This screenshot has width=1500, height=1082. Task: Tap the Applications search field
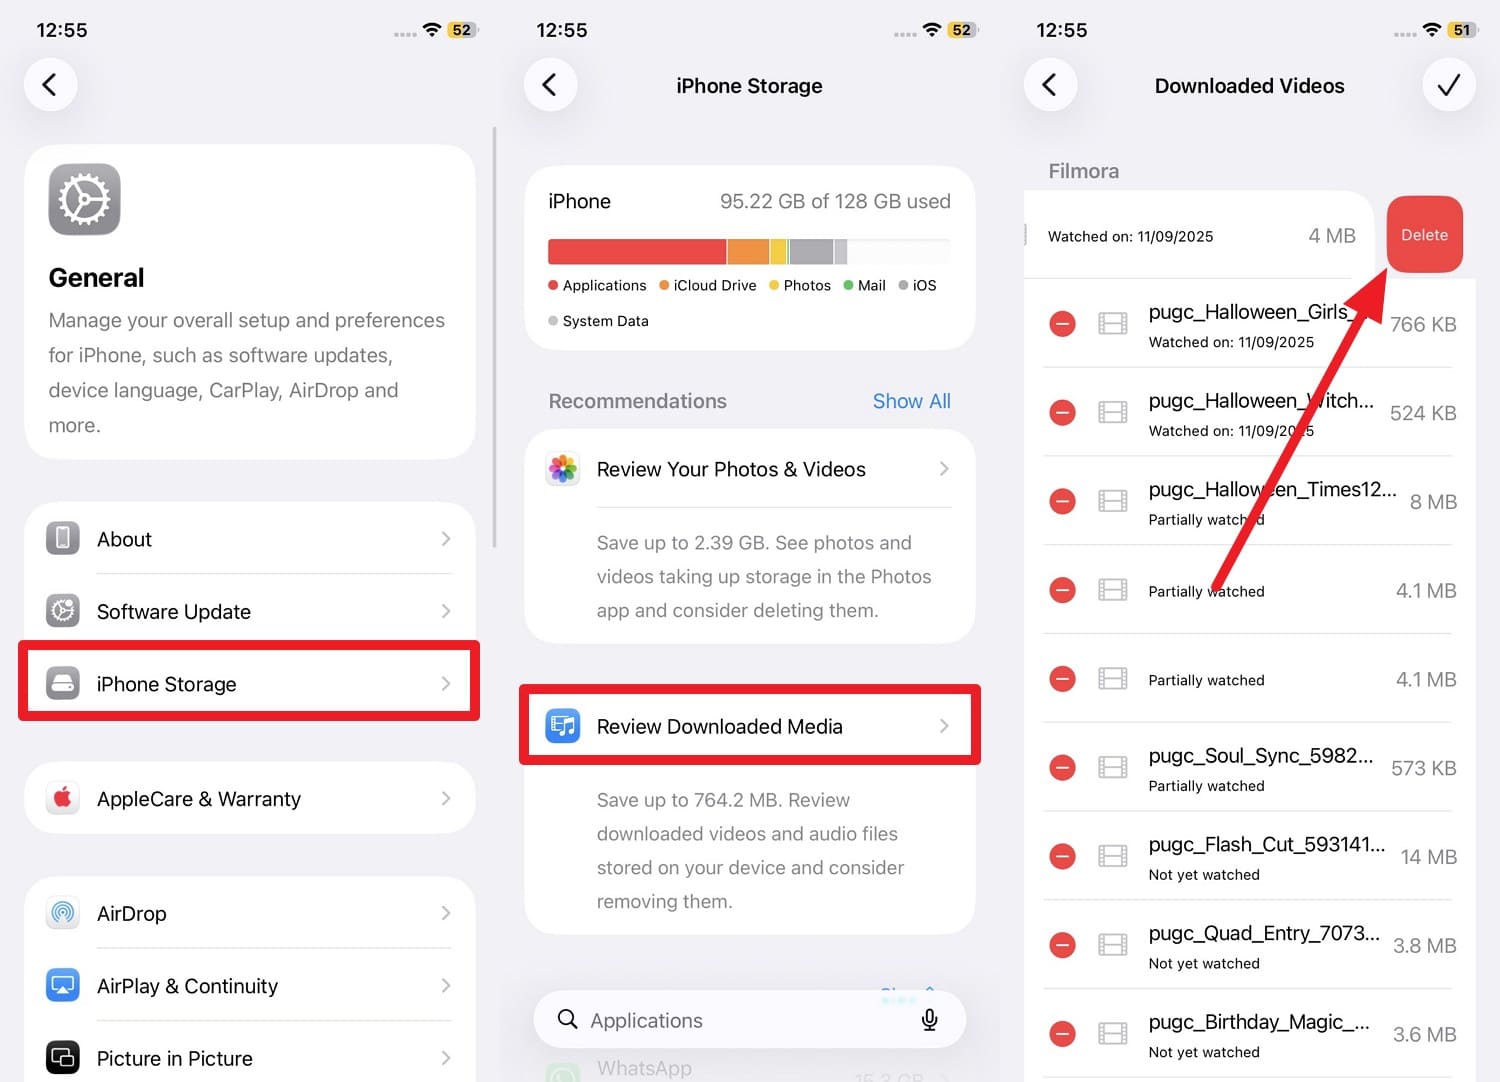click(750, 1019)
